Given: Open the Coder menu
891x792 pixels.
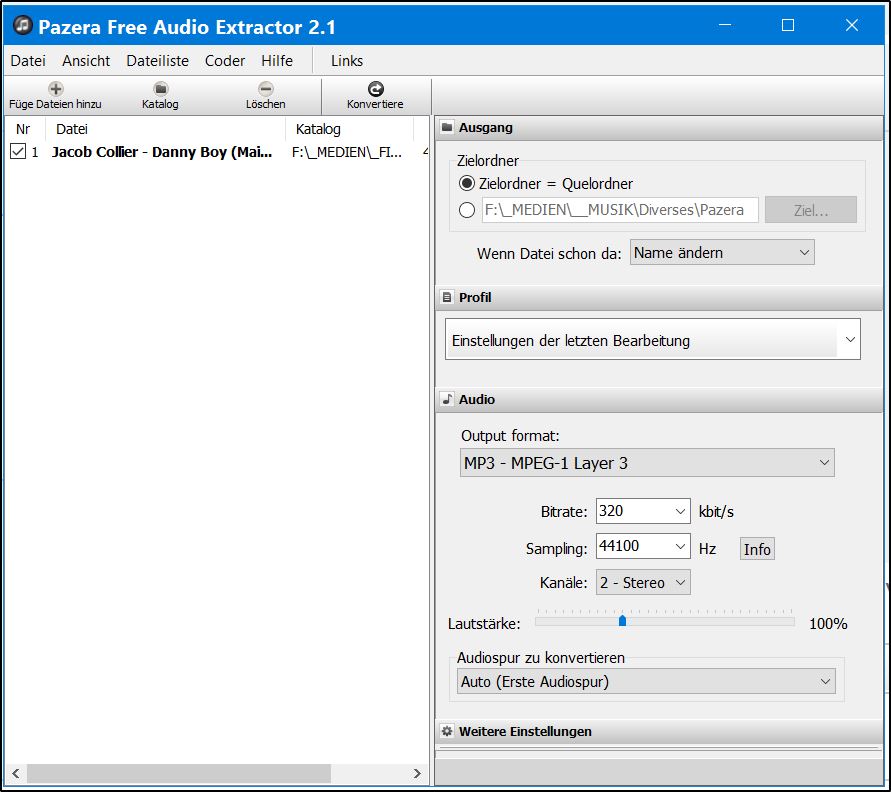Looking at the screenshot, I should pyautogui.click(x=225, y=61).
